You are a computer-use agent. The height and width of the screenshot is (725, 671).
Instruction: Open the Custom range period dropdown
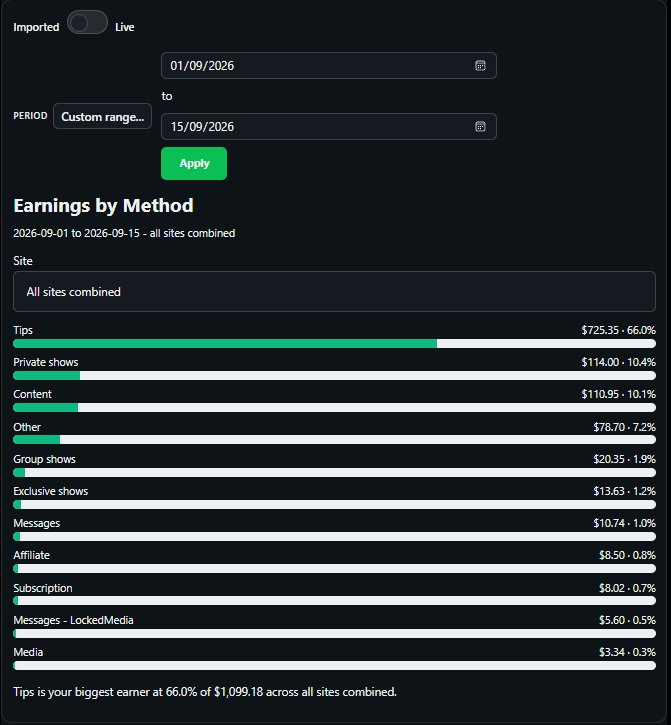[103, 117]
